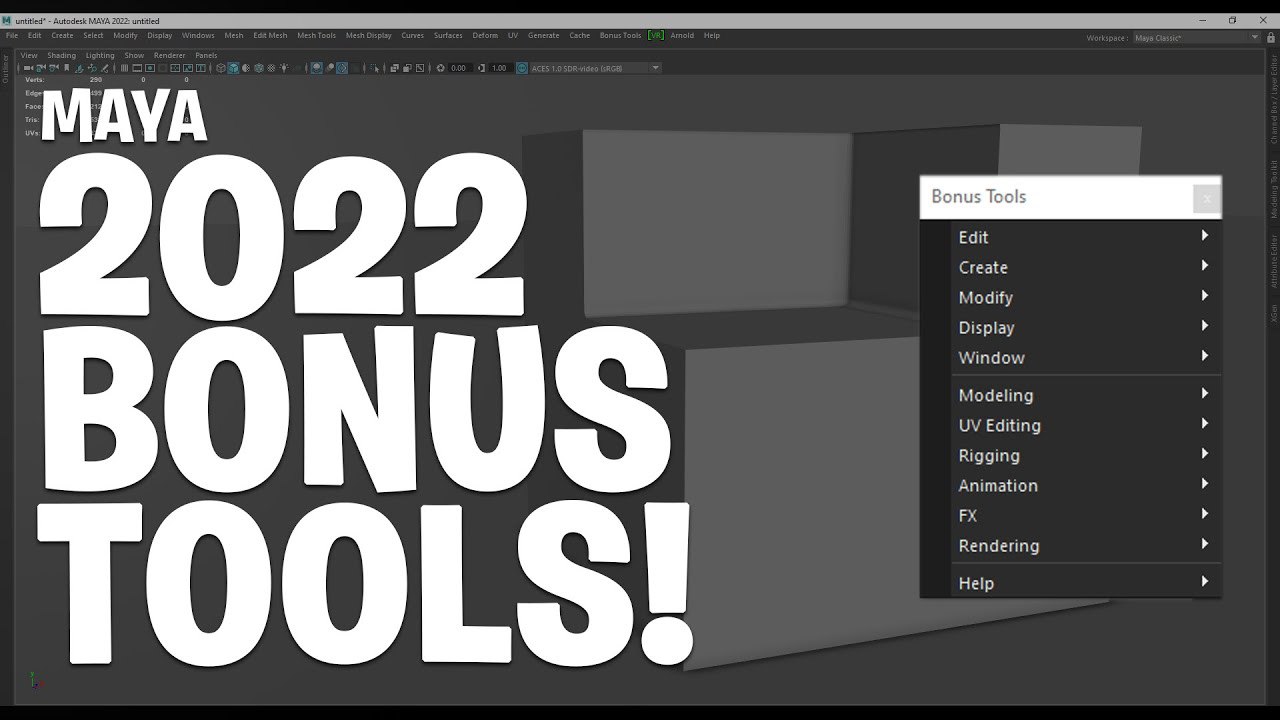Click the exposure value field 0.00

point(459,68)
